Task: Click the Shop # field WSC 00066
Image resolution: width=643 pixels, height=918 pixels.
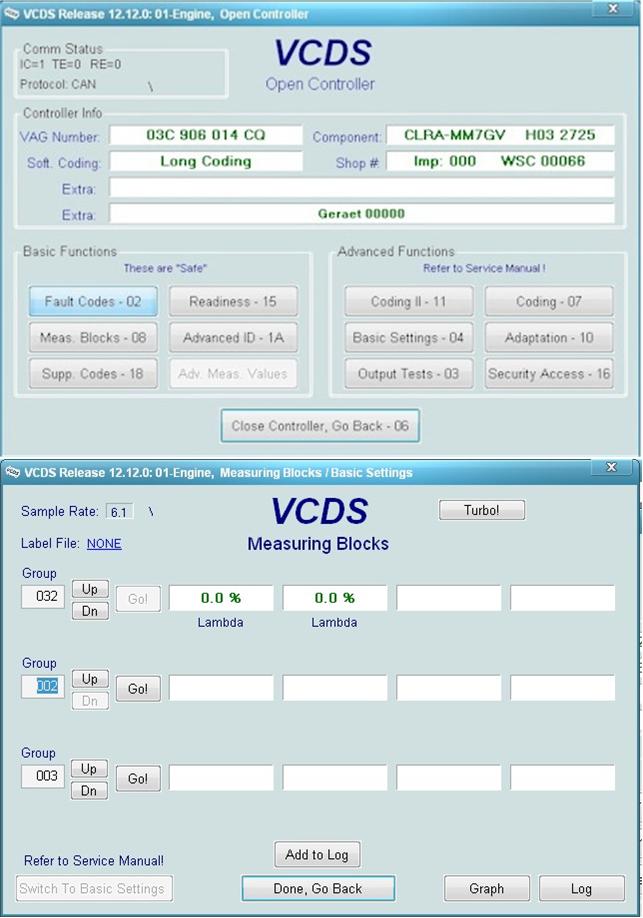Action: point(500,162)
